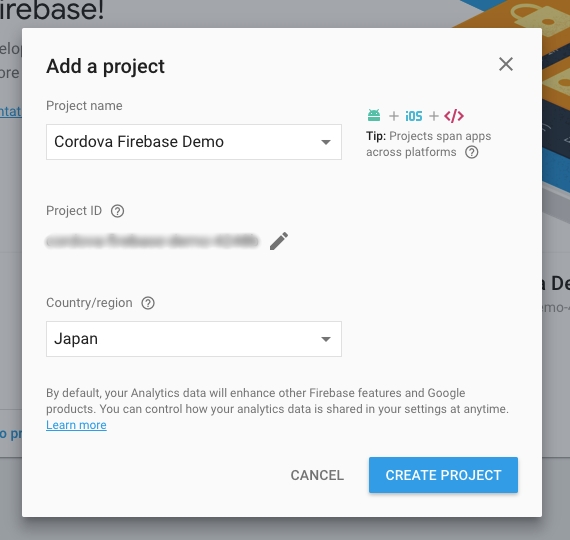Click the help icon beside the platforms tip
Image resolution: width=570 pixels, height=540 pixels.
(x=471, y=152)
